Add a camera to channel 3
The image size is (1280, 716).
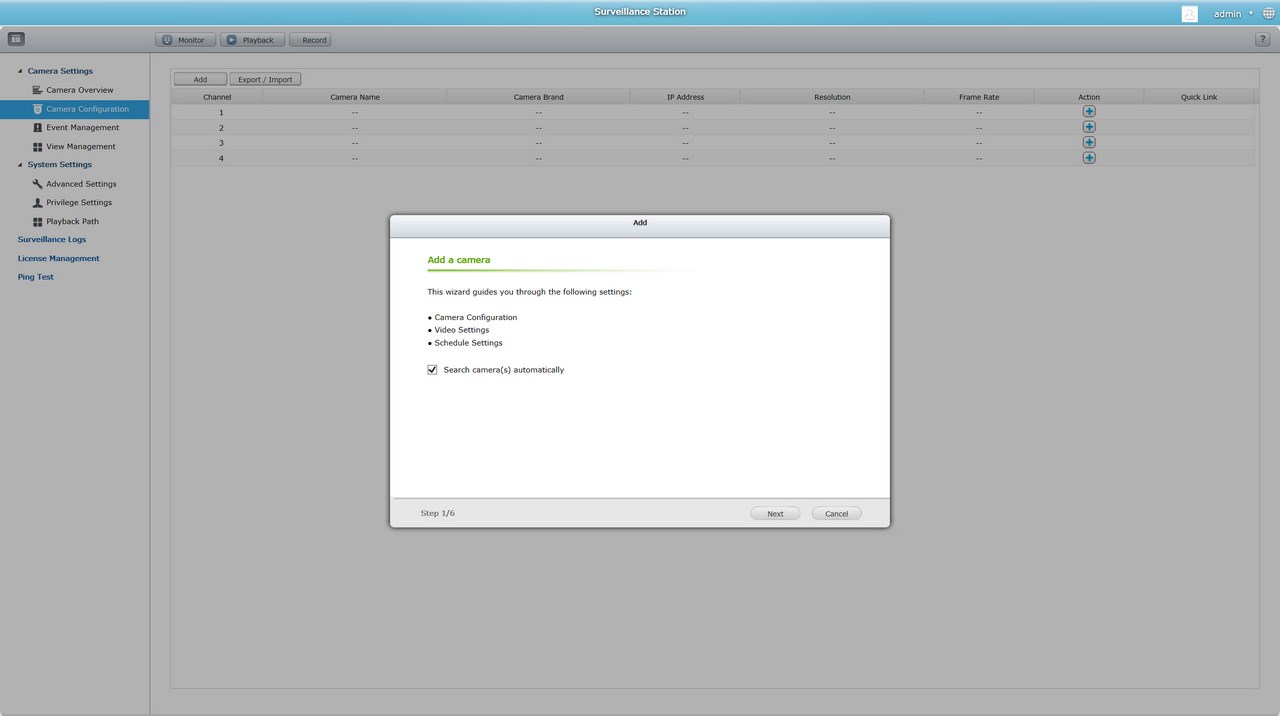pos(1089,142)
